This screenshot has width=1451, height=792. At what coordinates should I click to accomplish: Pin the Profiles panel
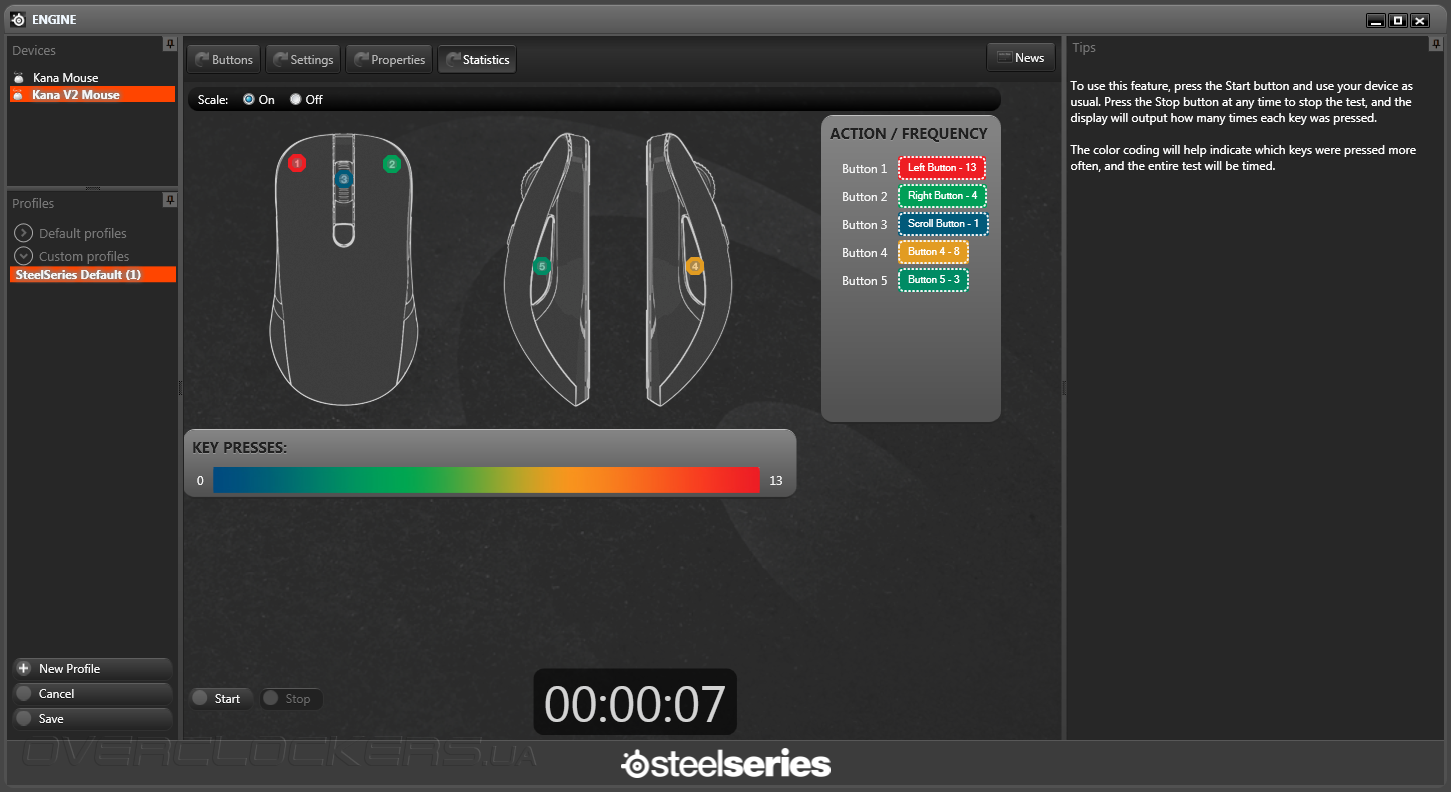pos(170,200)
